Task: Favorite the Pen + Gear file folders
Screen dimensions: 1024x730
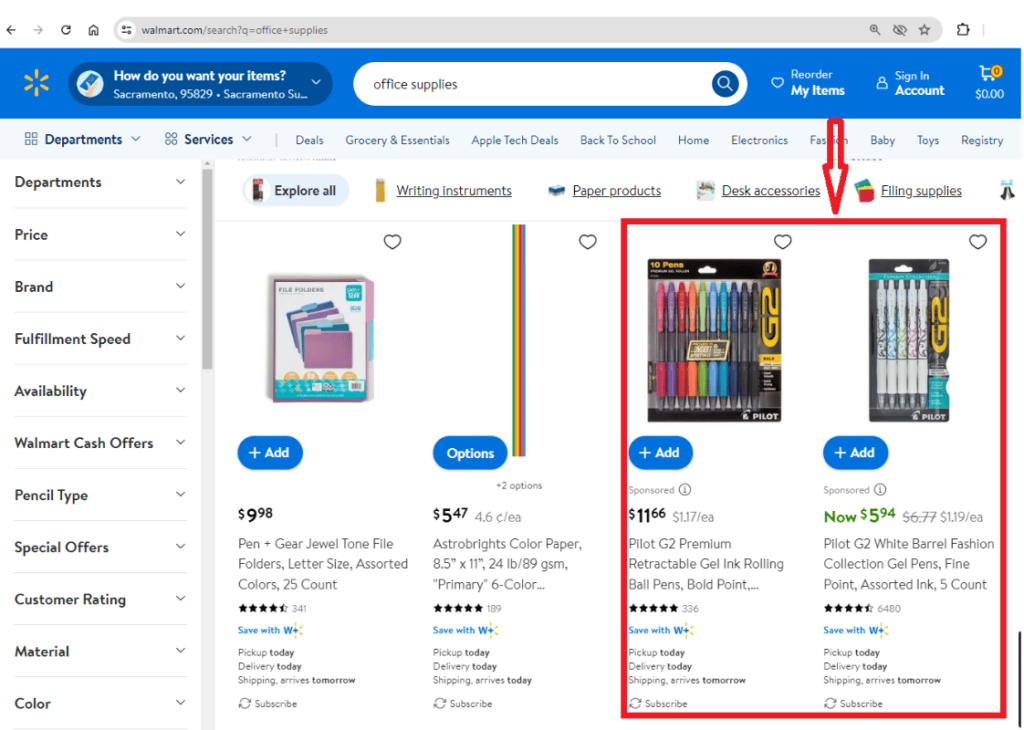Action: pos(392,241)
